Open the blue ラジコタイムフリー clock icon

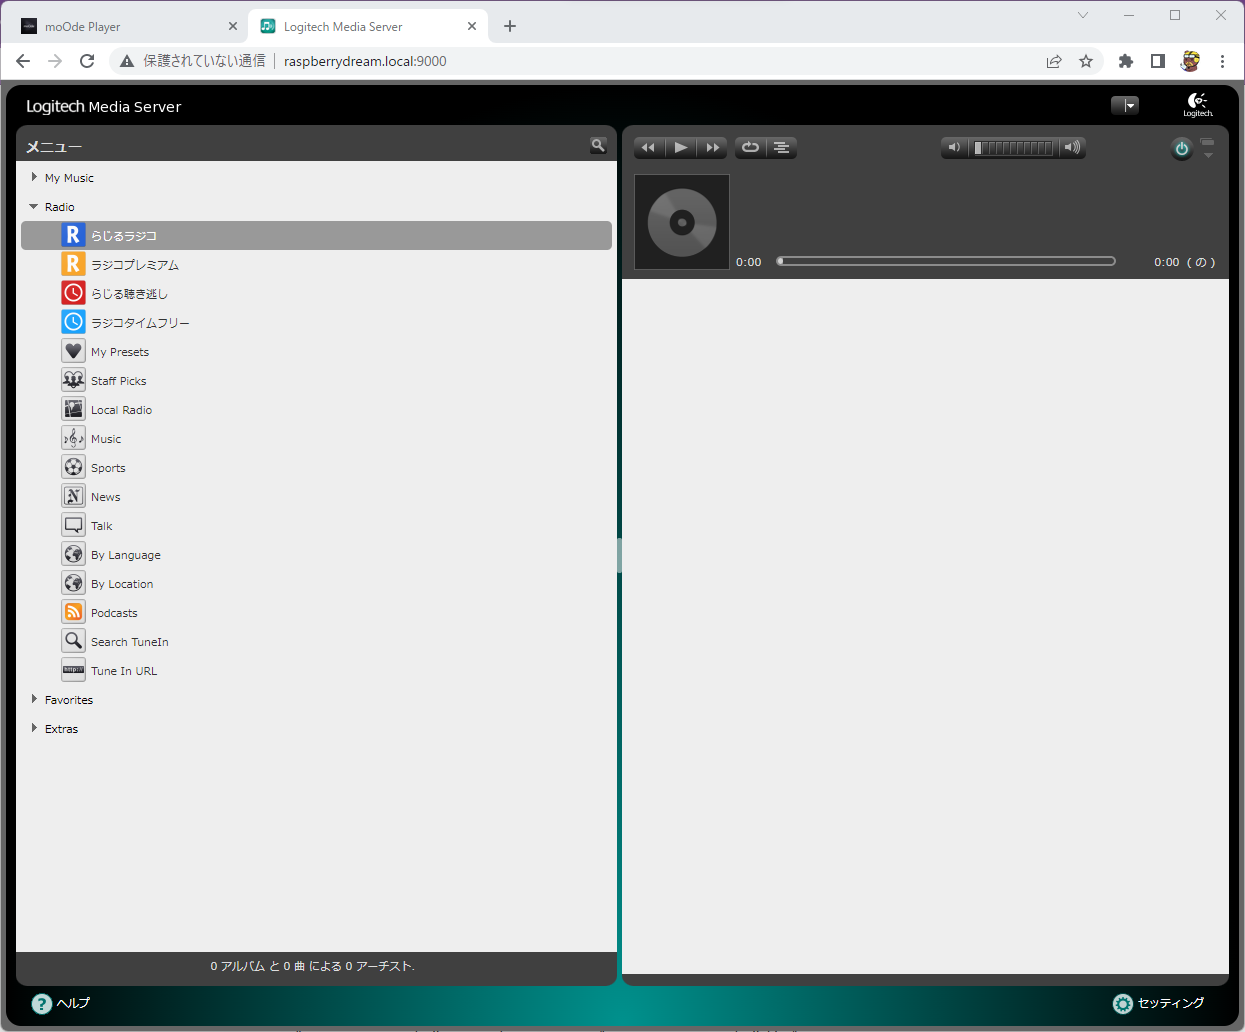pos(73,322)
